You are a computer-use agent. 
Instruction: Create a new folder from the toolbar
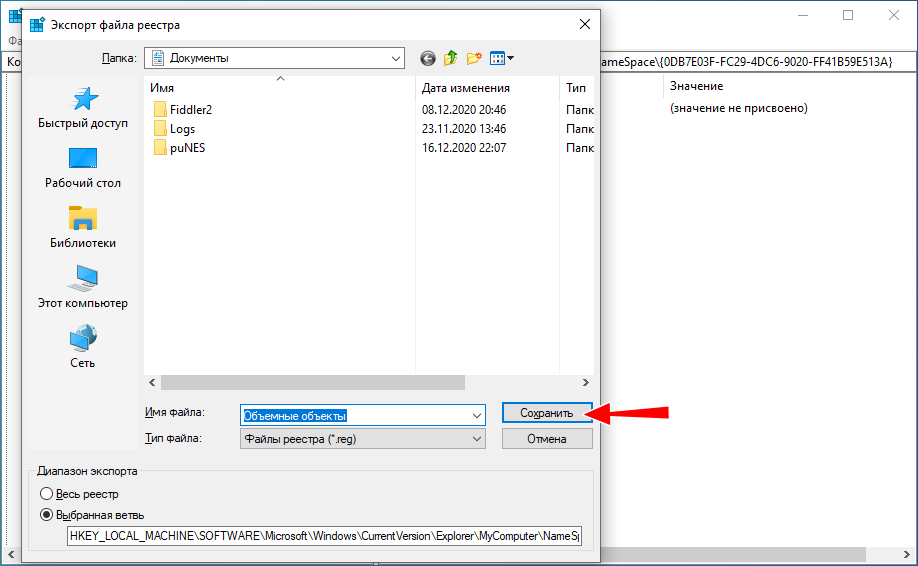(474, 58)
